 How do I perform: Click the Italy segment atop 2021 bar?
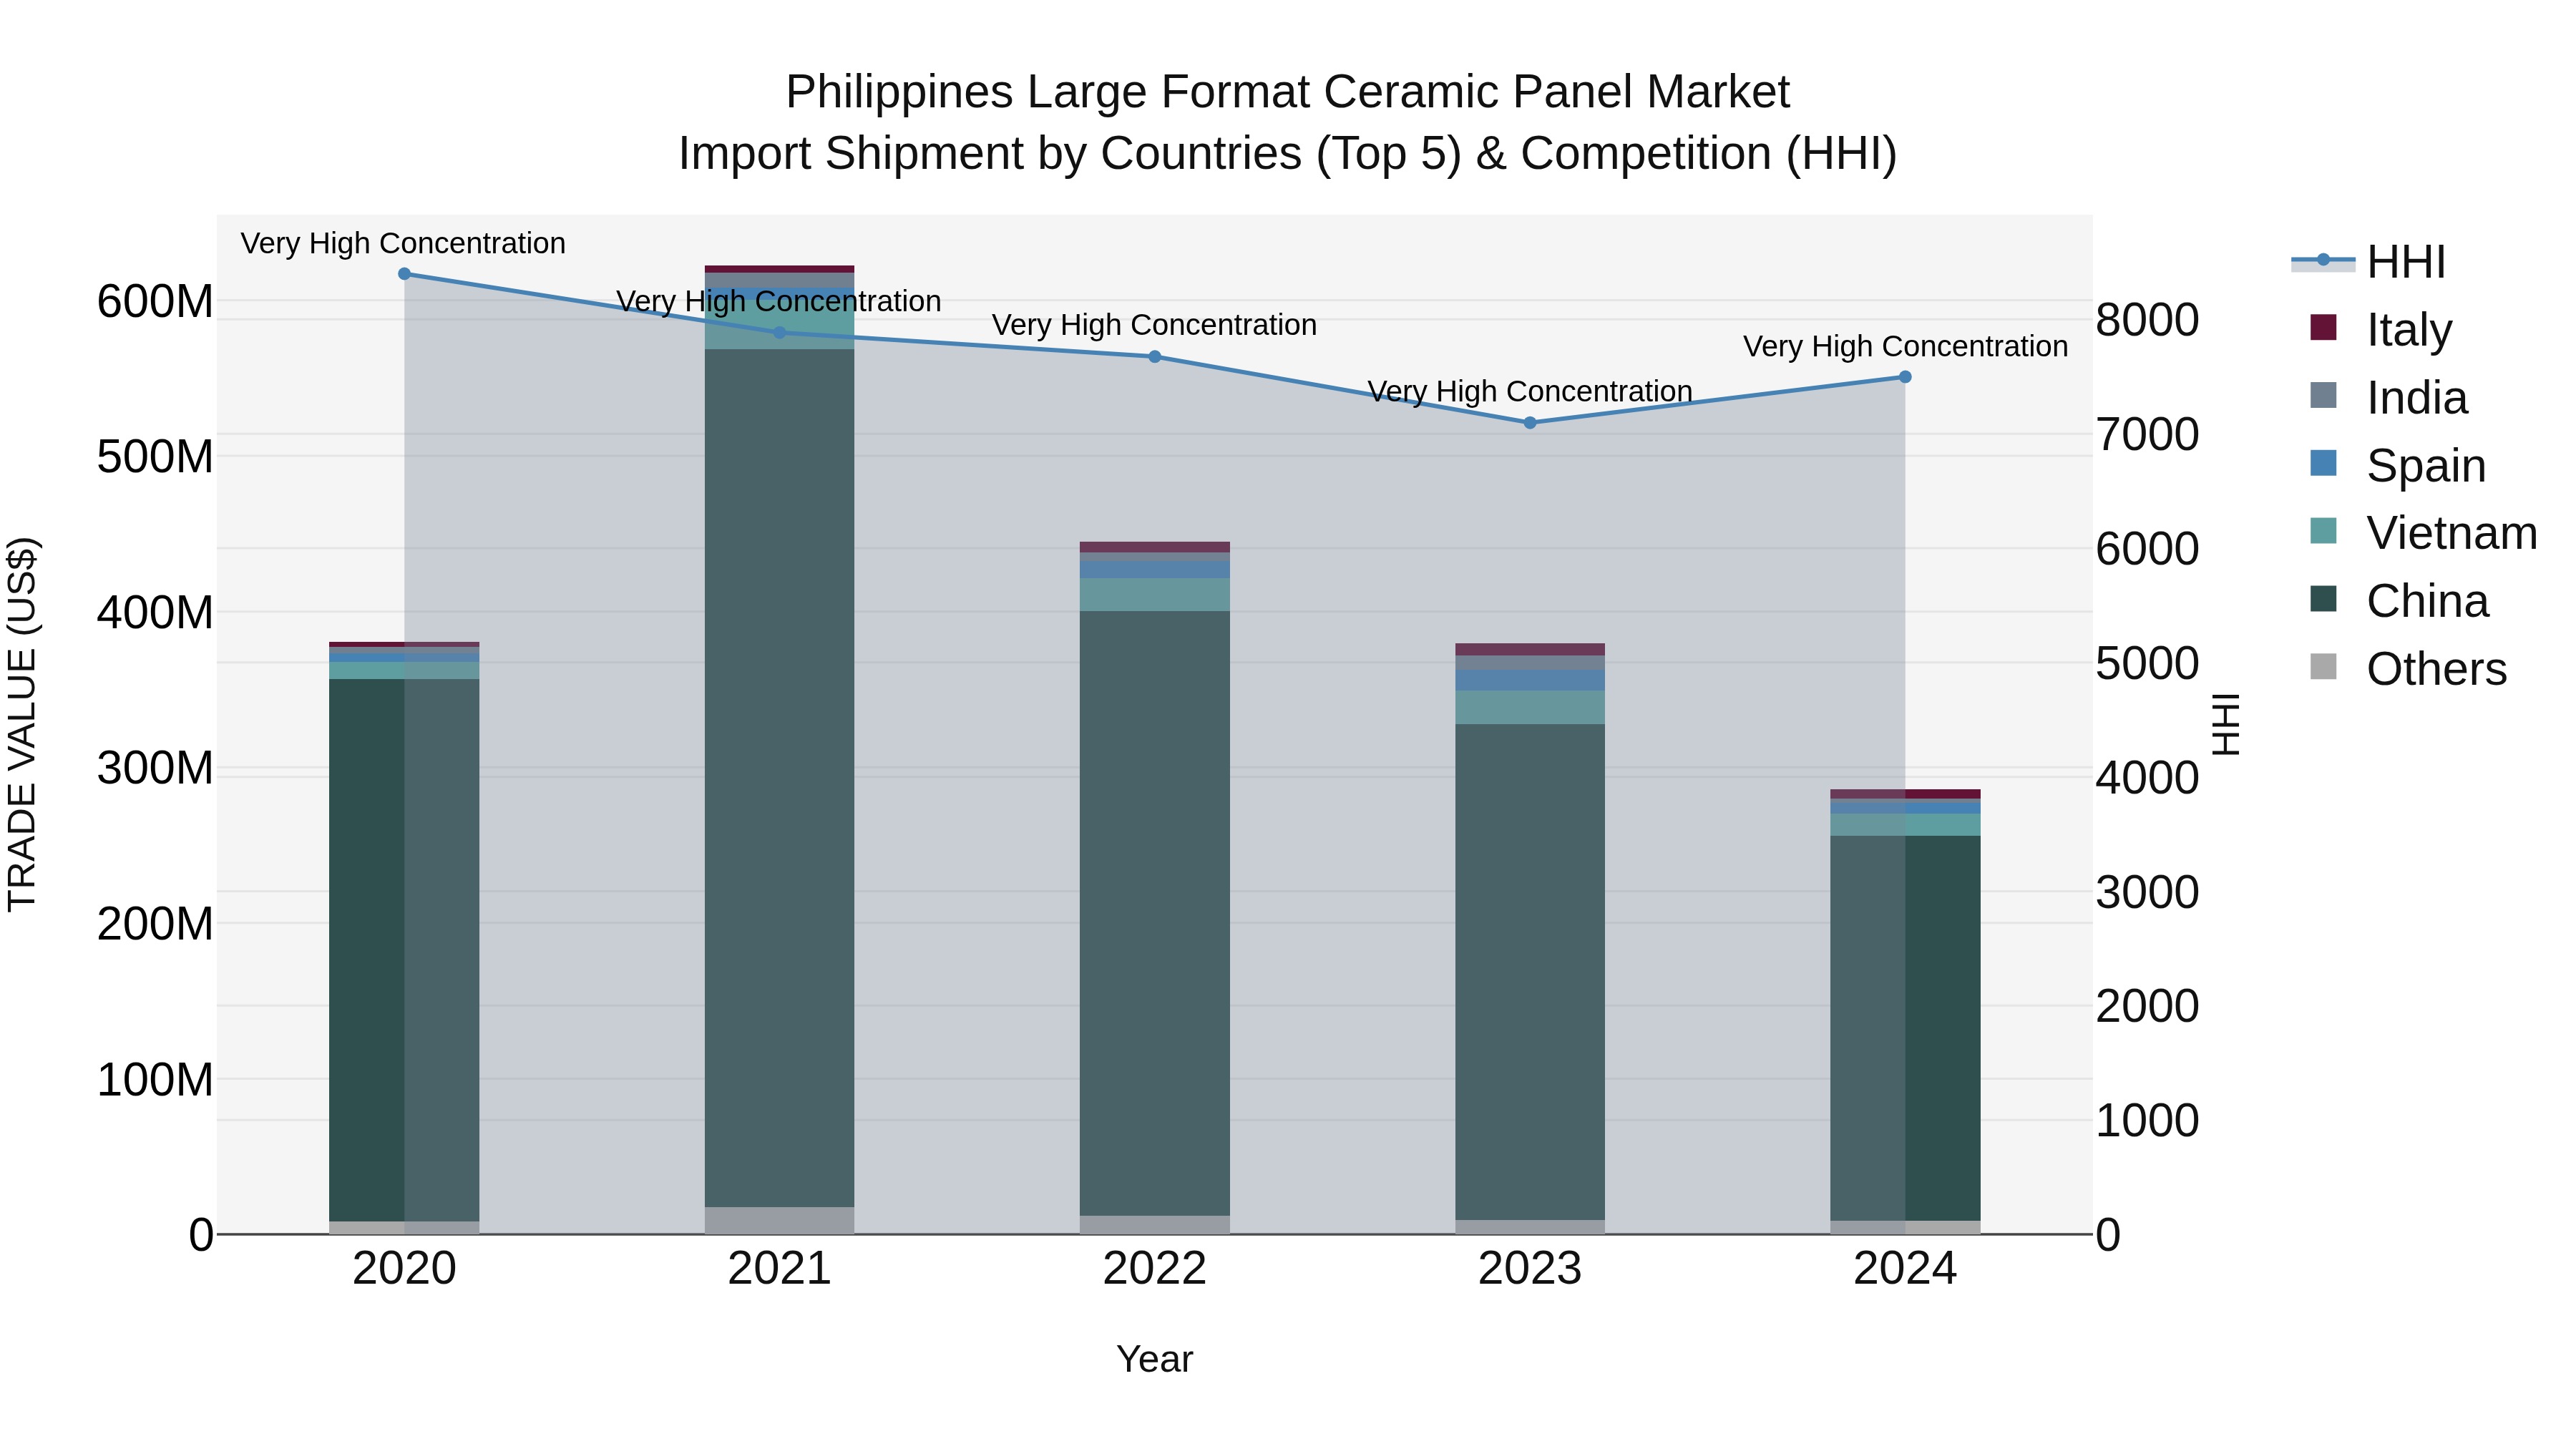[780, 269]
